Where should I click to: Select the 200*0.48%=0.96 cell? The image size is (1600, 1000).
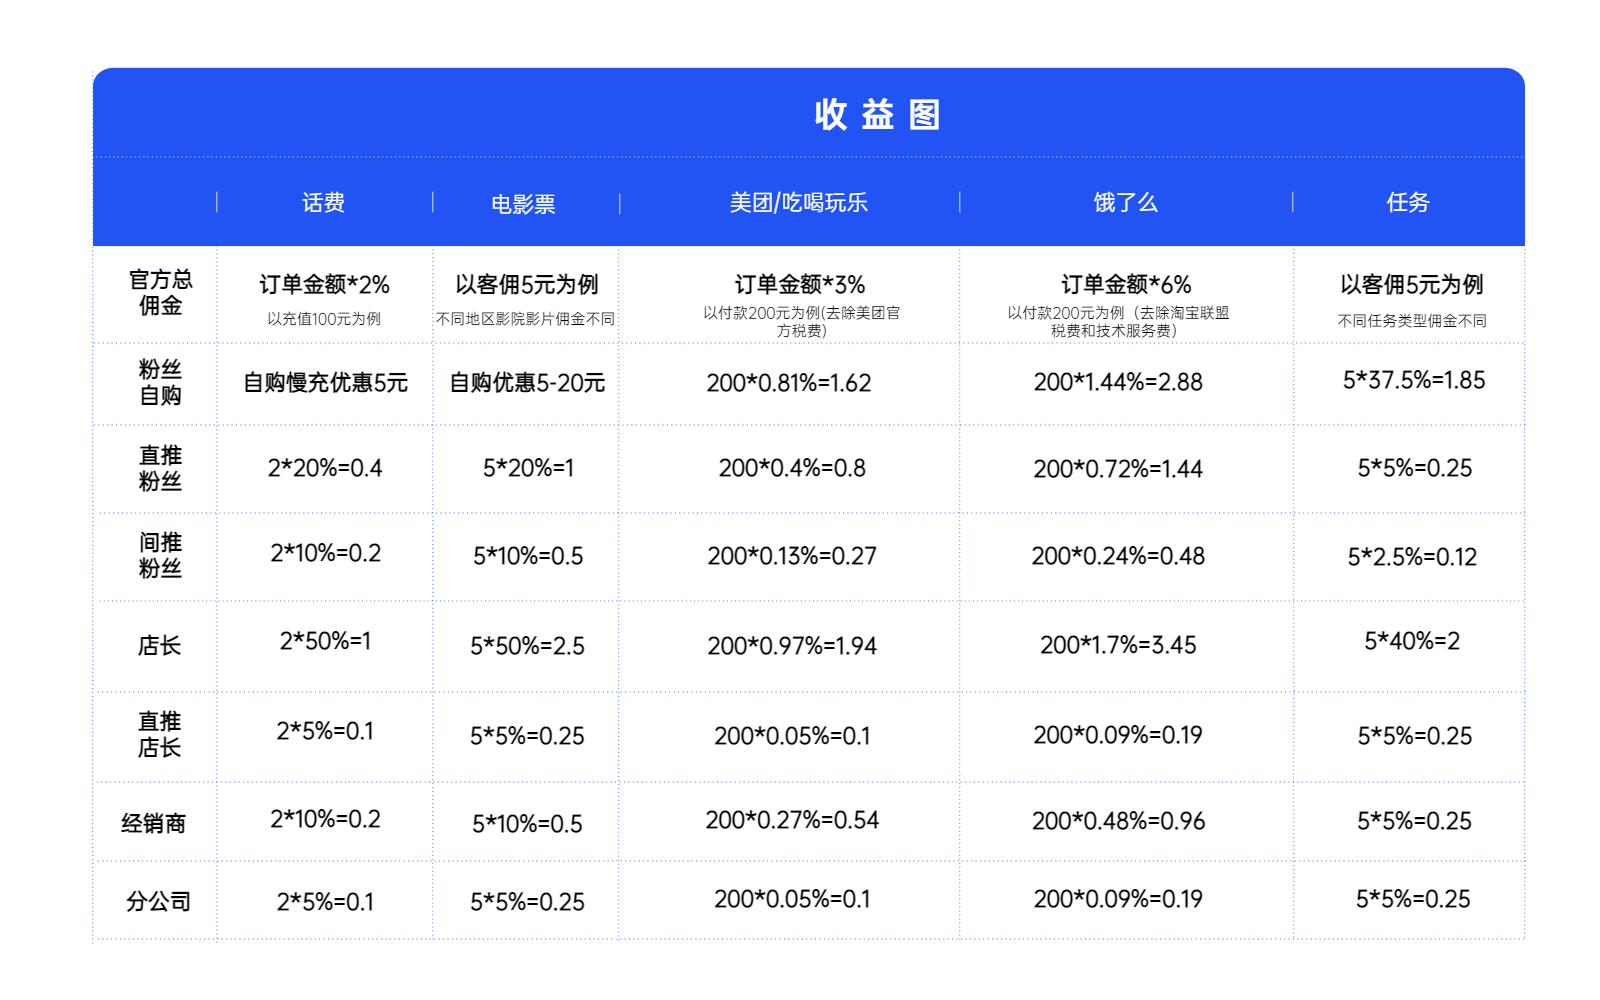(x=1118, y=821)
